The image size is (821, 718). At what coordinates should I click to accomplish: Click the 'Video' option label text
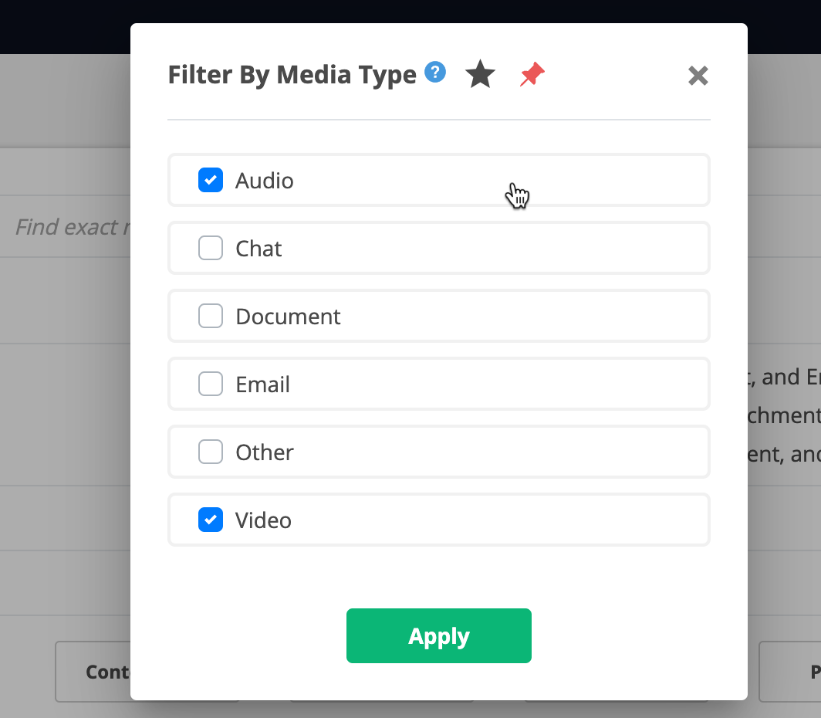click(264, 521)
